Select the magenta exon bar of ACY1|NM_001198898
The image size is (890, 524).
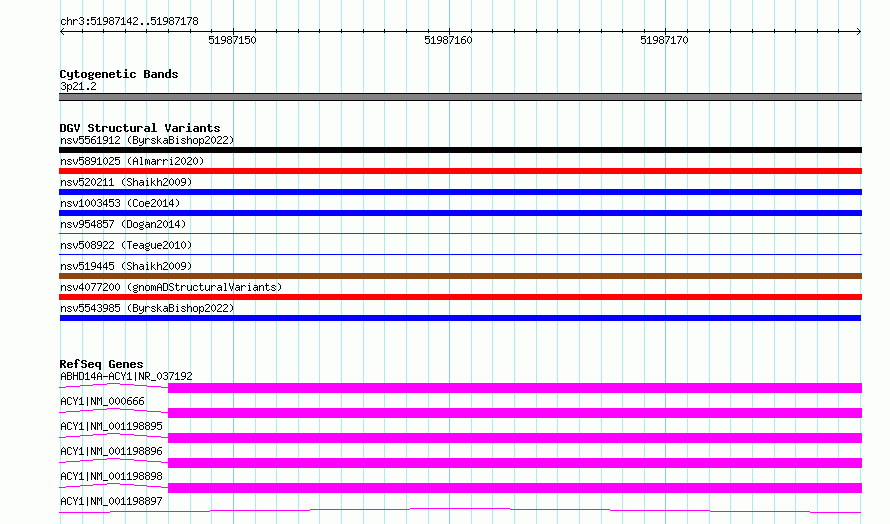tap(515, 488)
